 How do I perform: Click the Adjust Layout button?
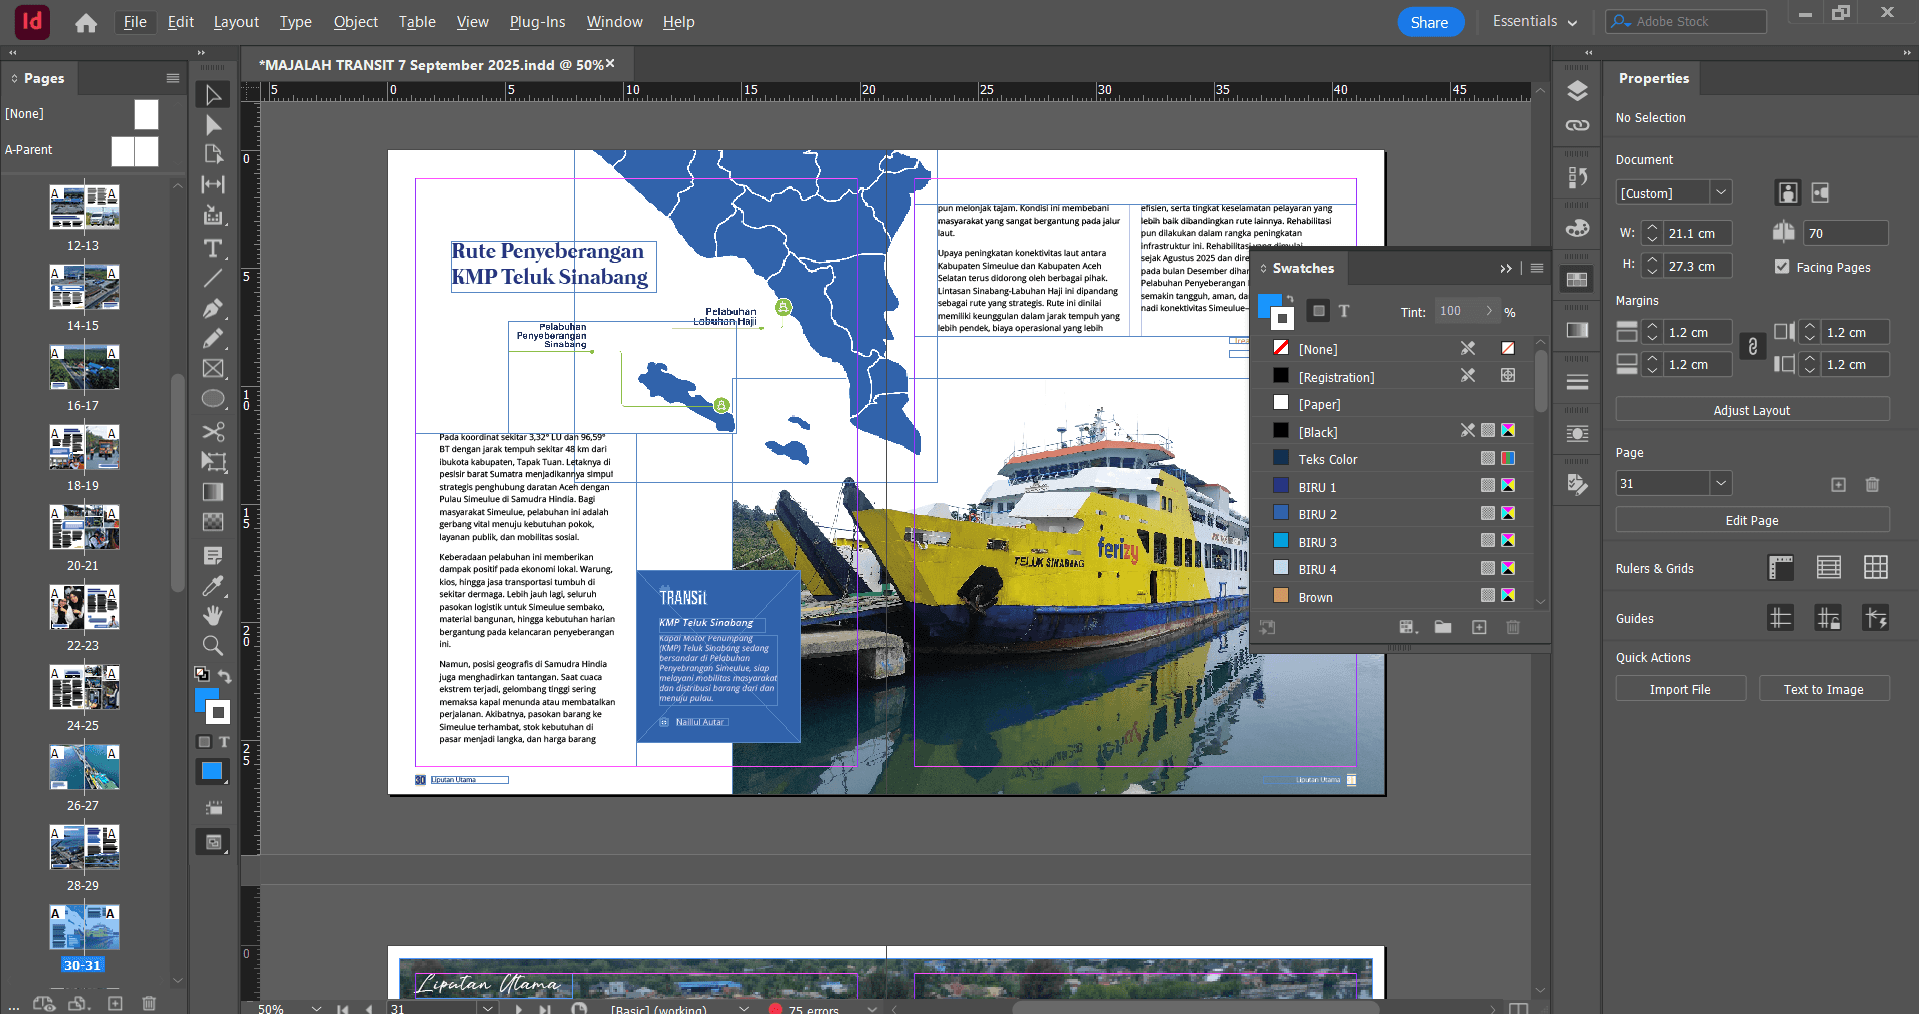1752,410
